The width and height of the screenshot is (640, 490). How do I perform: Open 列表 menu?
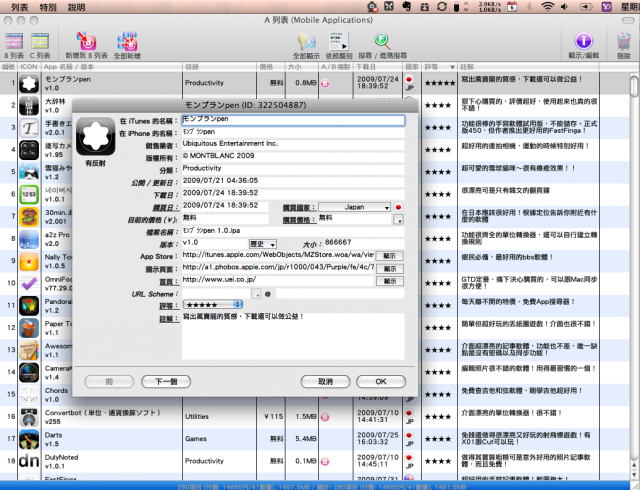pyautogui.click(x=20, y=7)
